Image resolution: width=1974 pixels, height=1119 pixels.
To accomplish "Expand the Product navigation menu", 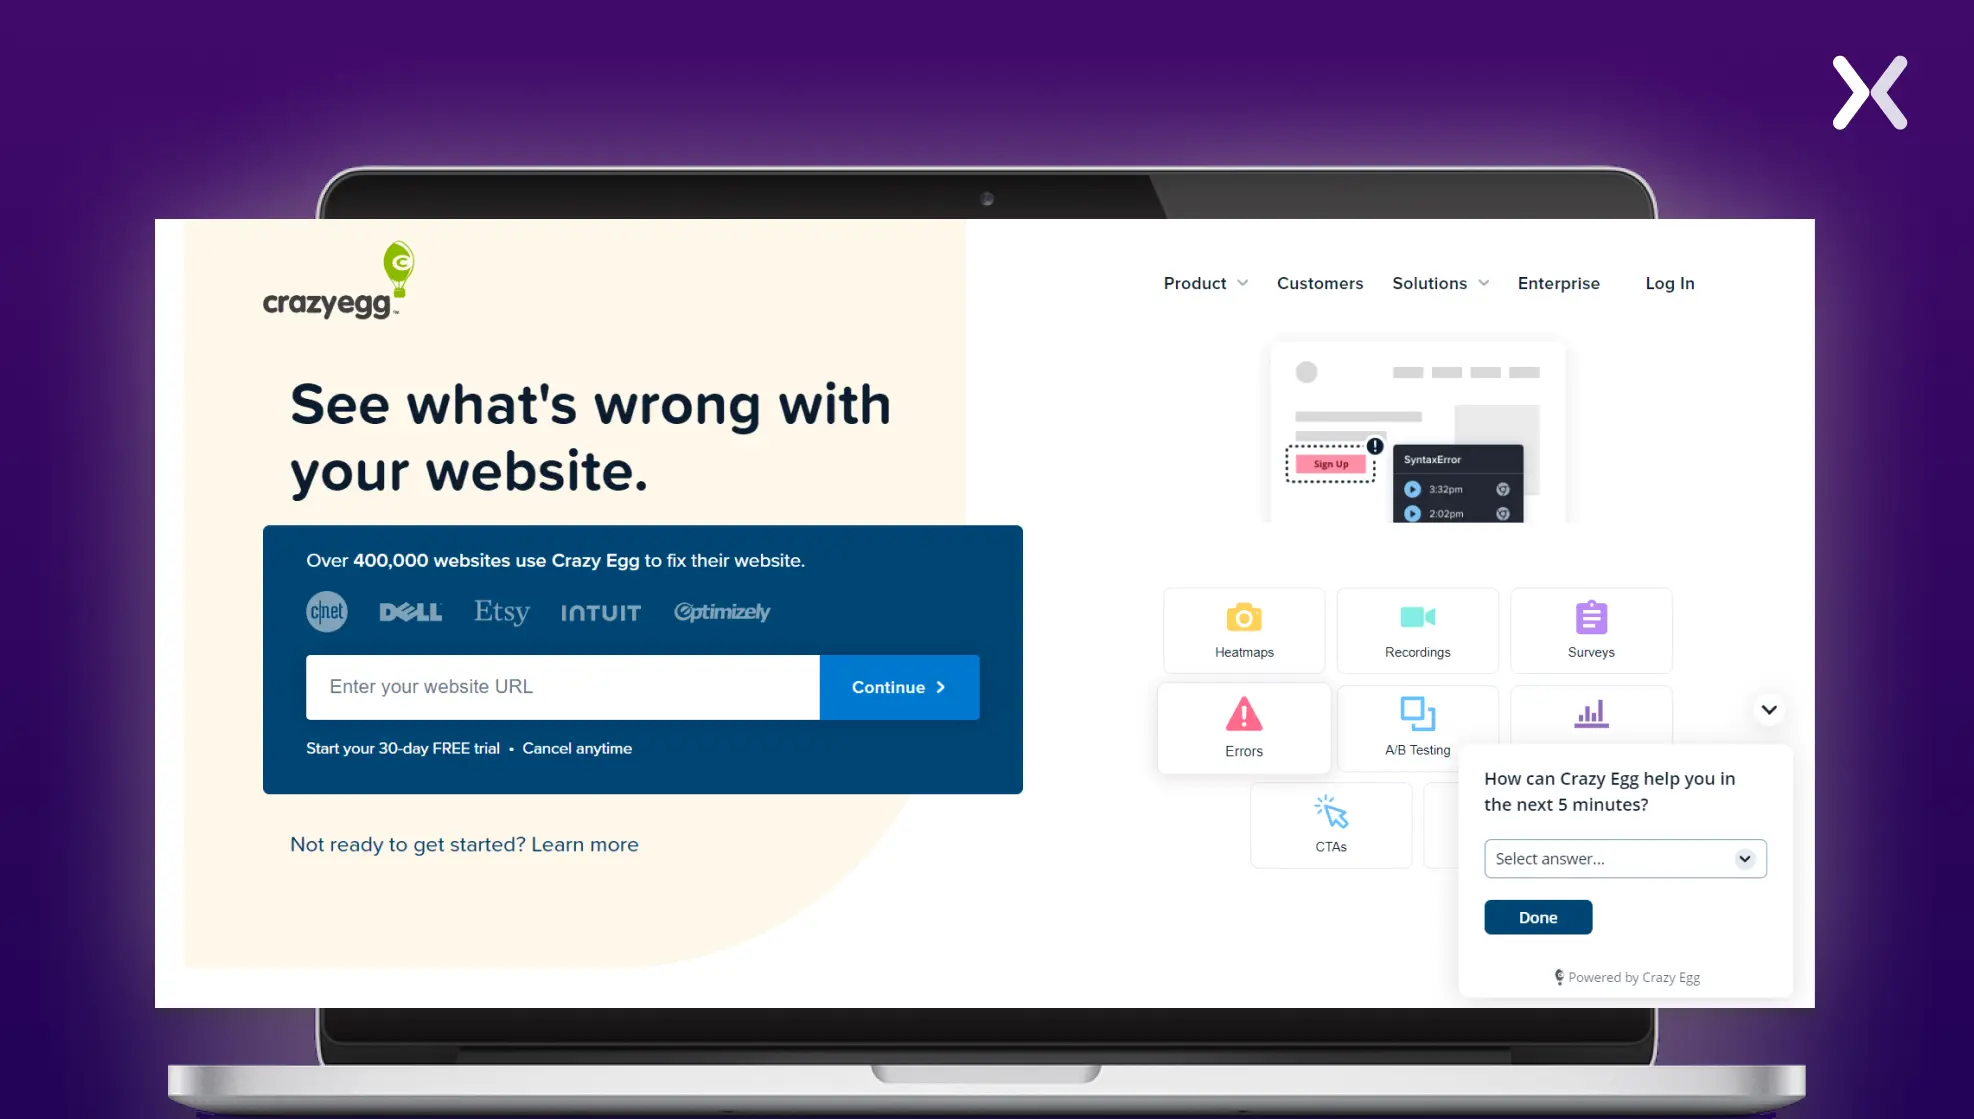I will pyautogui.click(x=1203, y=282).
